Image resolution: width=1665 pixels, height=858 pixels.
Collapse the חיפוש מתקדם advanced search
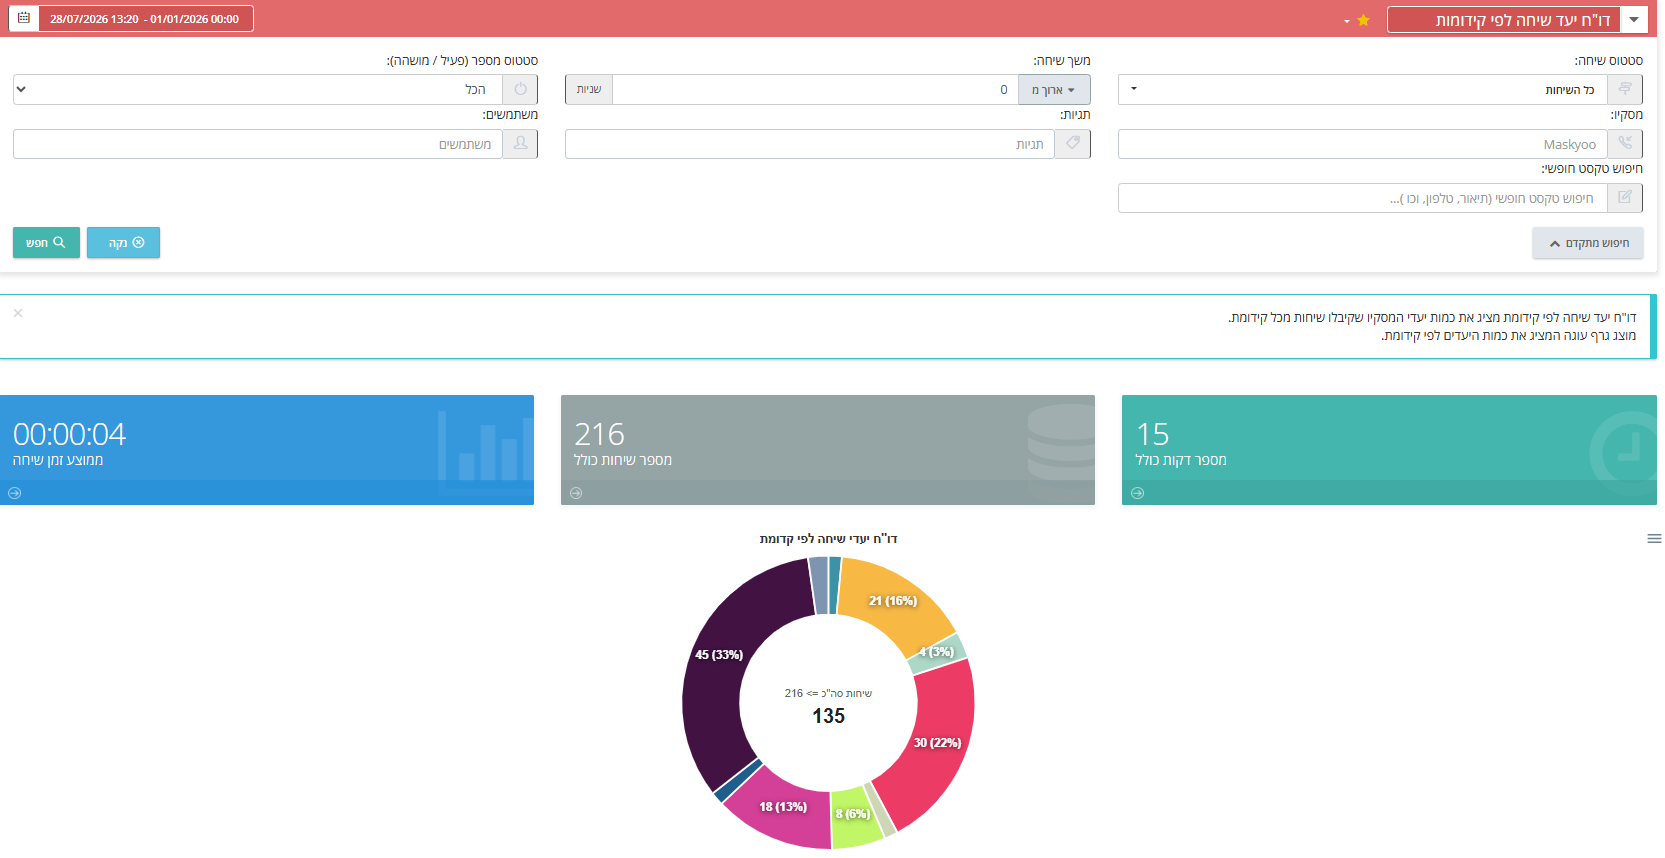(x=1588, y=243)
